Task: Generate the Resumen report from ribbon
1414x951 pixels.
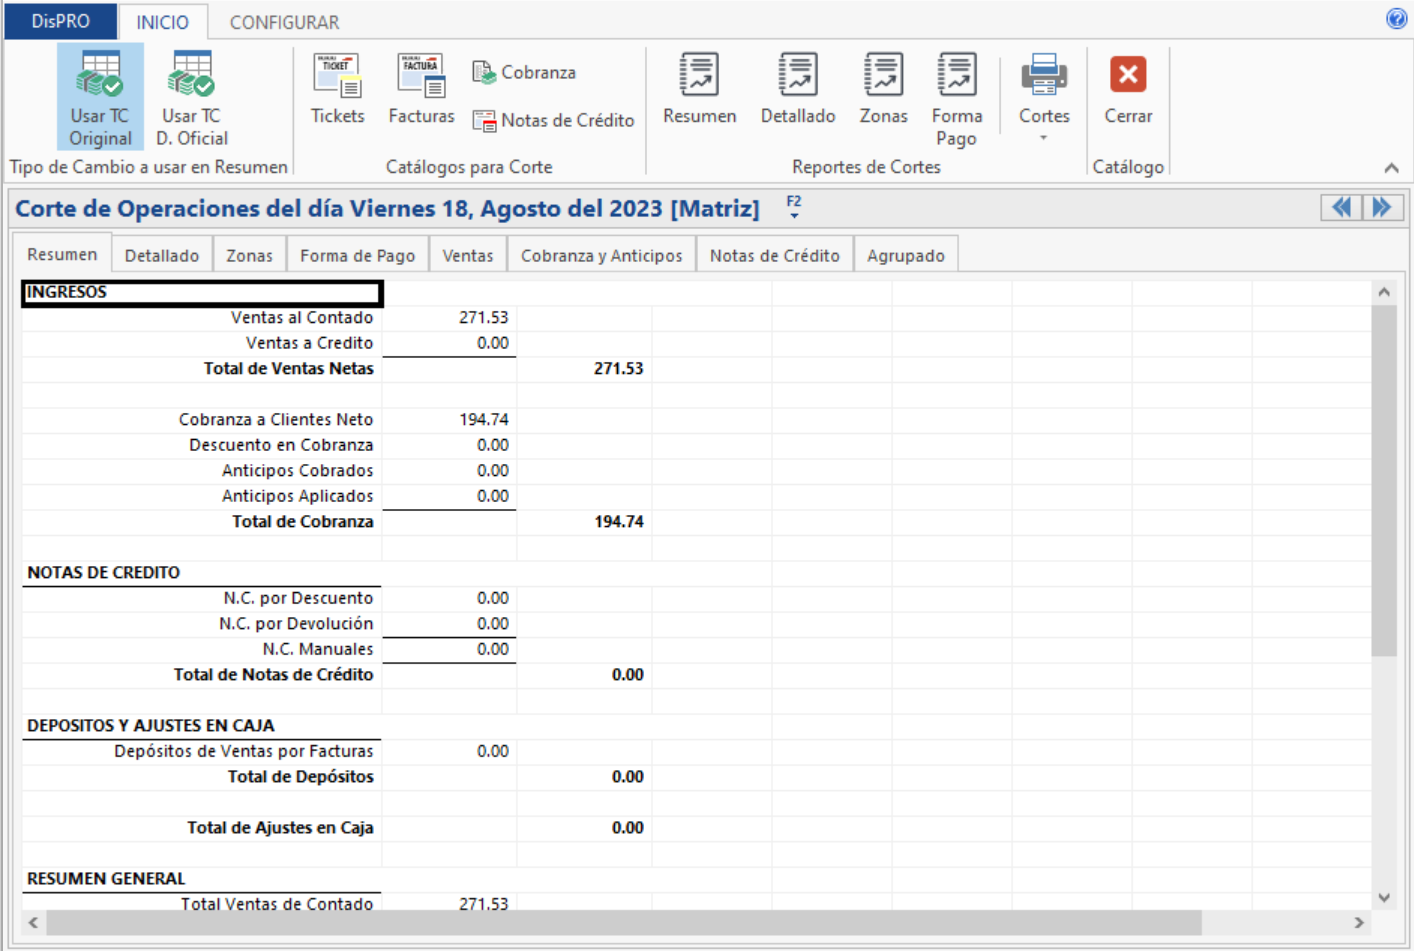Action: [x=699, y=90]
